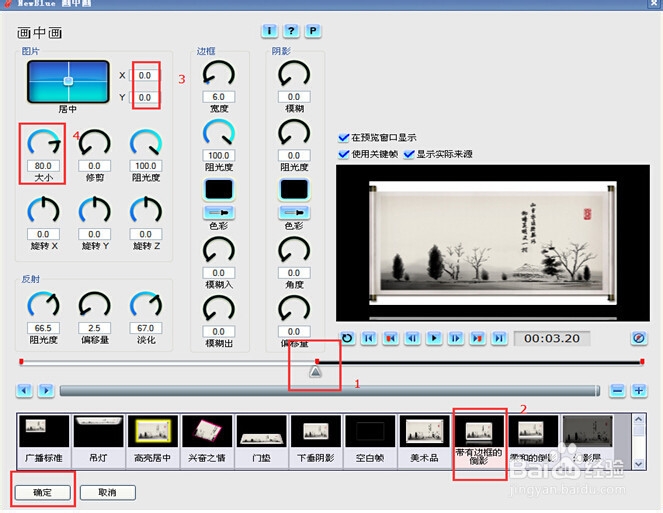
Task: Zoom in timeline with plus button
Action: tap(639, 390)
